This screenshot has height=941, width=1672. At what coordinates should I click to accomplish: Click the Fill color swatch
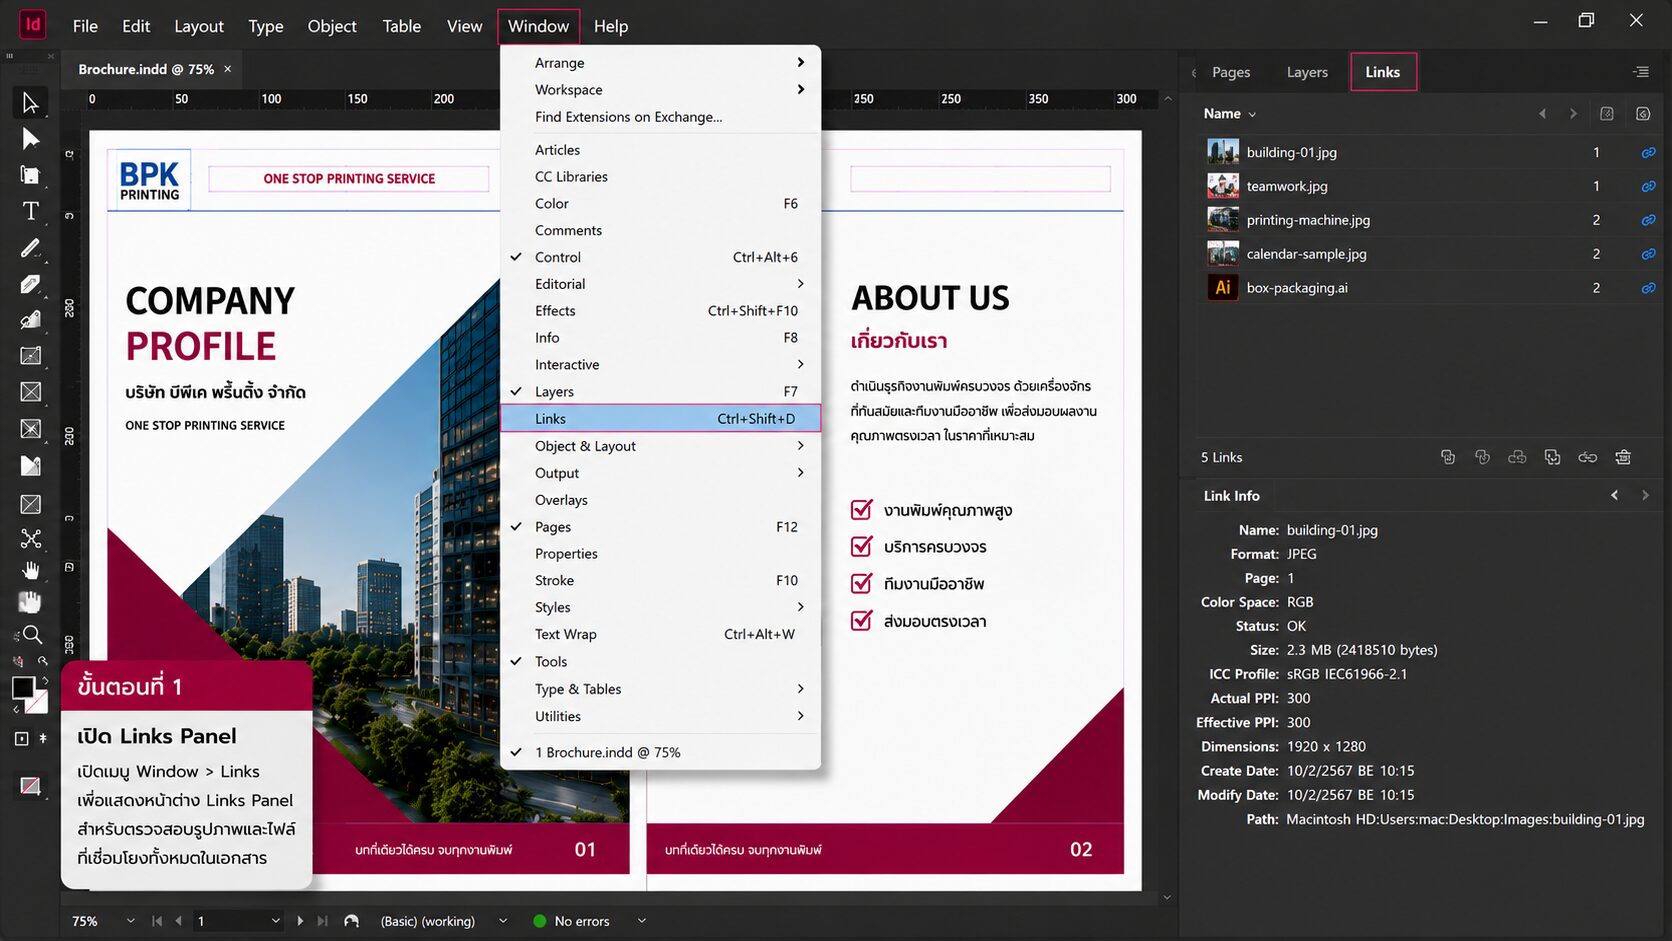pos(22,687)
